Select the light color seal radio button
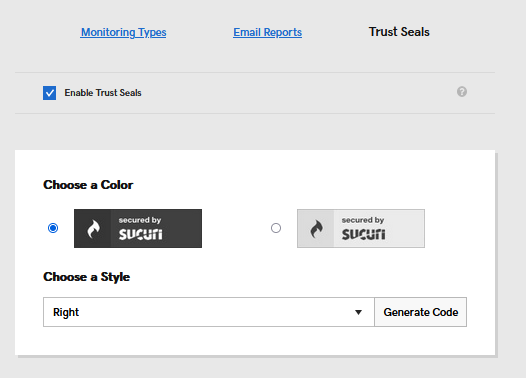The width and height of the screenshot is (526, 378). [276, 228]
